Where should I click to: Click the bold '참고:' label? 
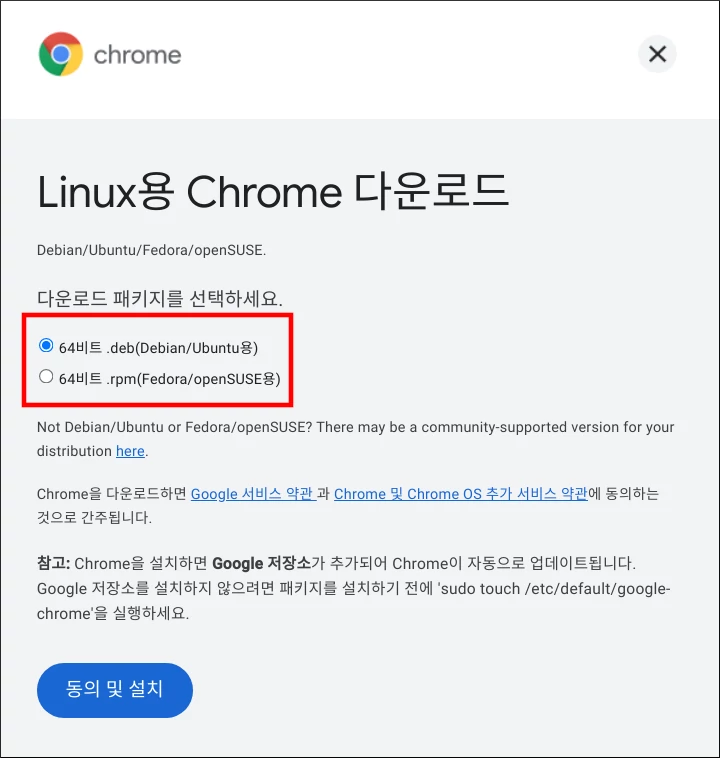pyautogui.click(x=54, y=563)
